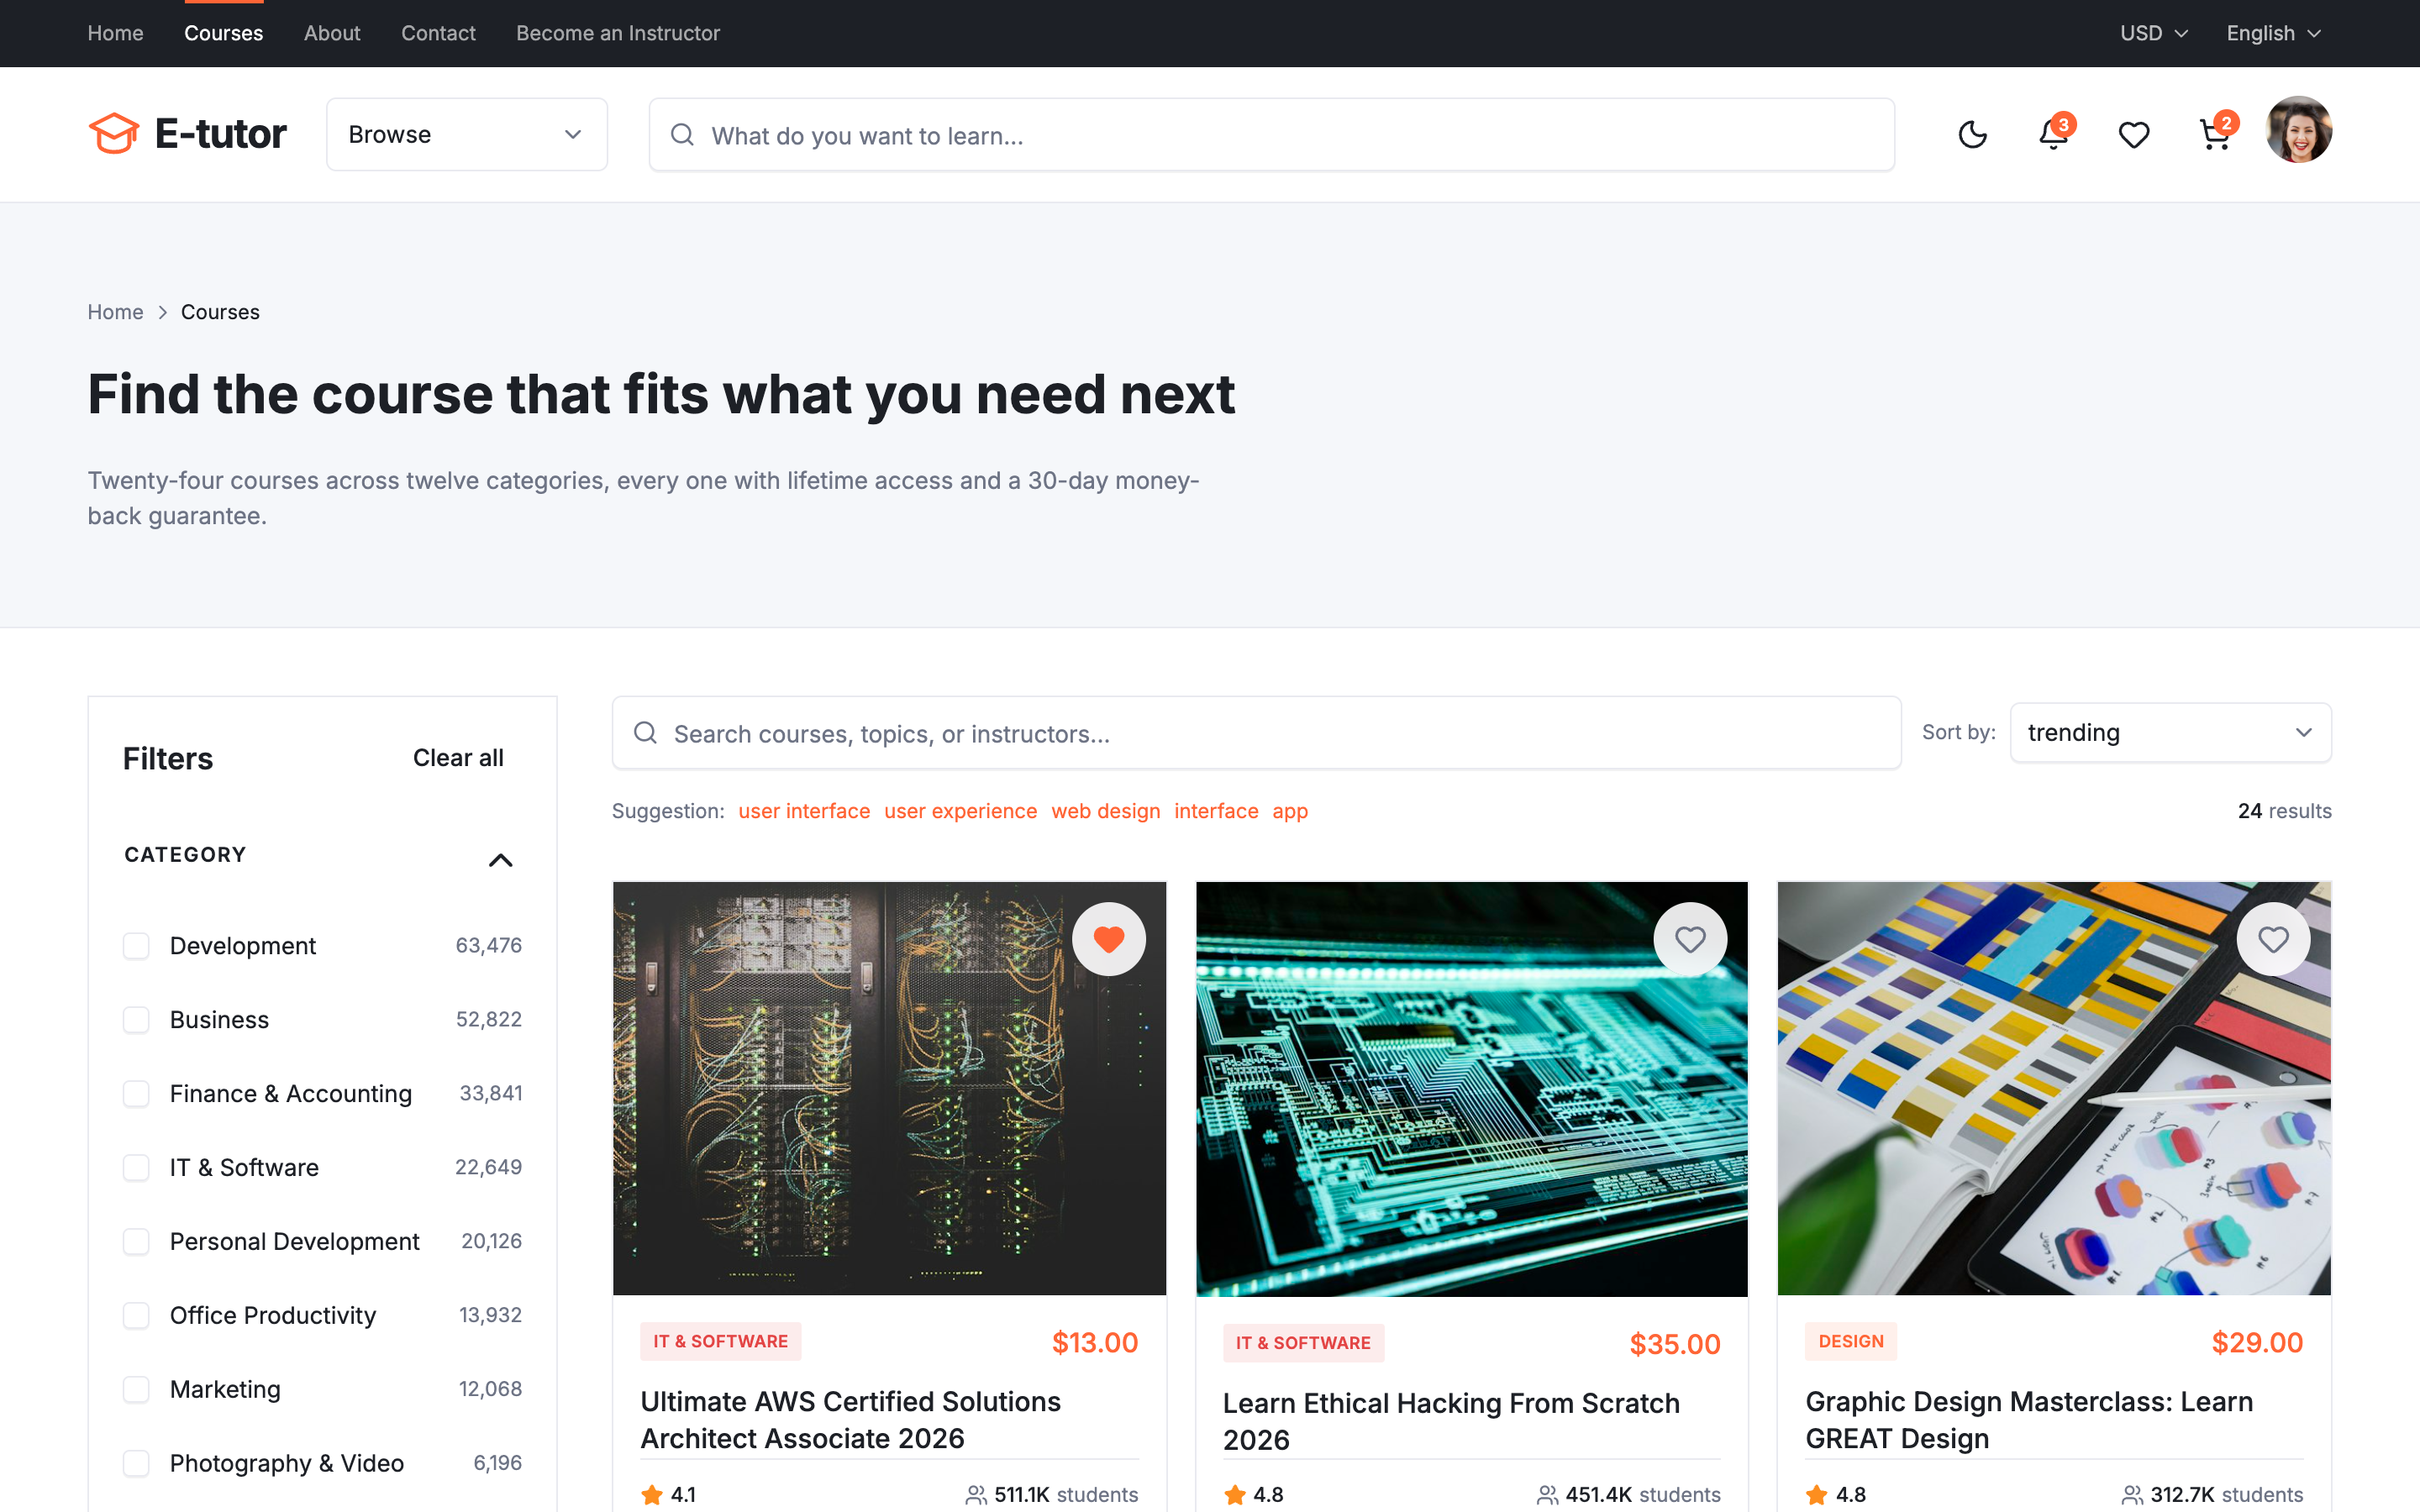Open the Browse dropdown
Viewport: 2420px width, 1512px height.
(x=467, y=134)
